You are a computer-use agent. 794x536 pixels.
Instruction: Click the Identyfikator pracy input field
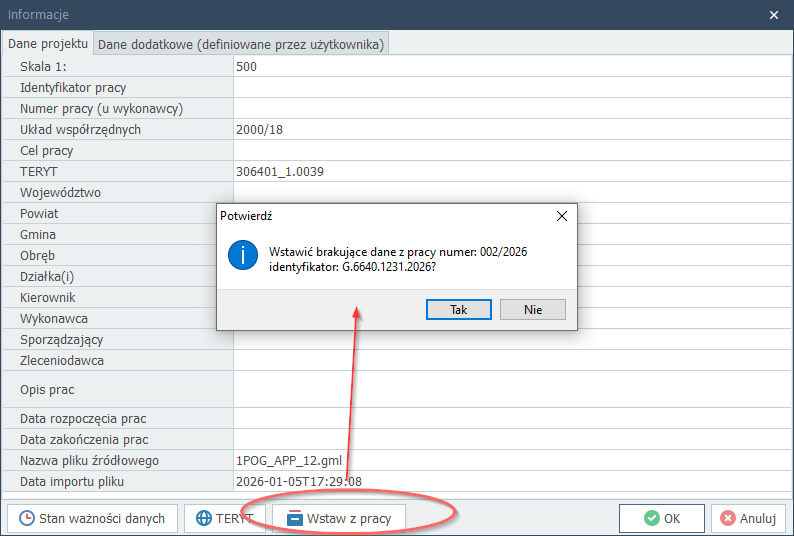(x=510, y=88)
